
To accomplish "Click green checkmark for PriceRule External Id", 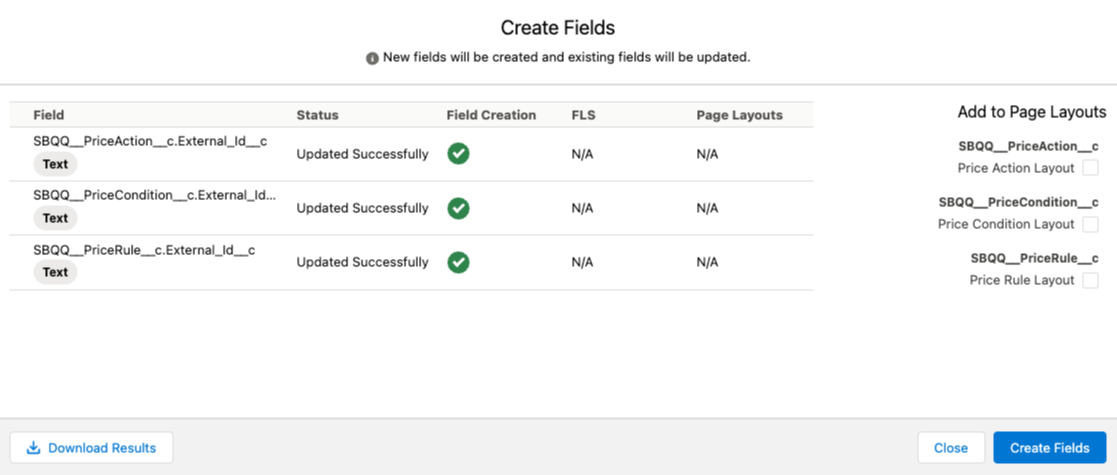I will [x=458, y=262].
